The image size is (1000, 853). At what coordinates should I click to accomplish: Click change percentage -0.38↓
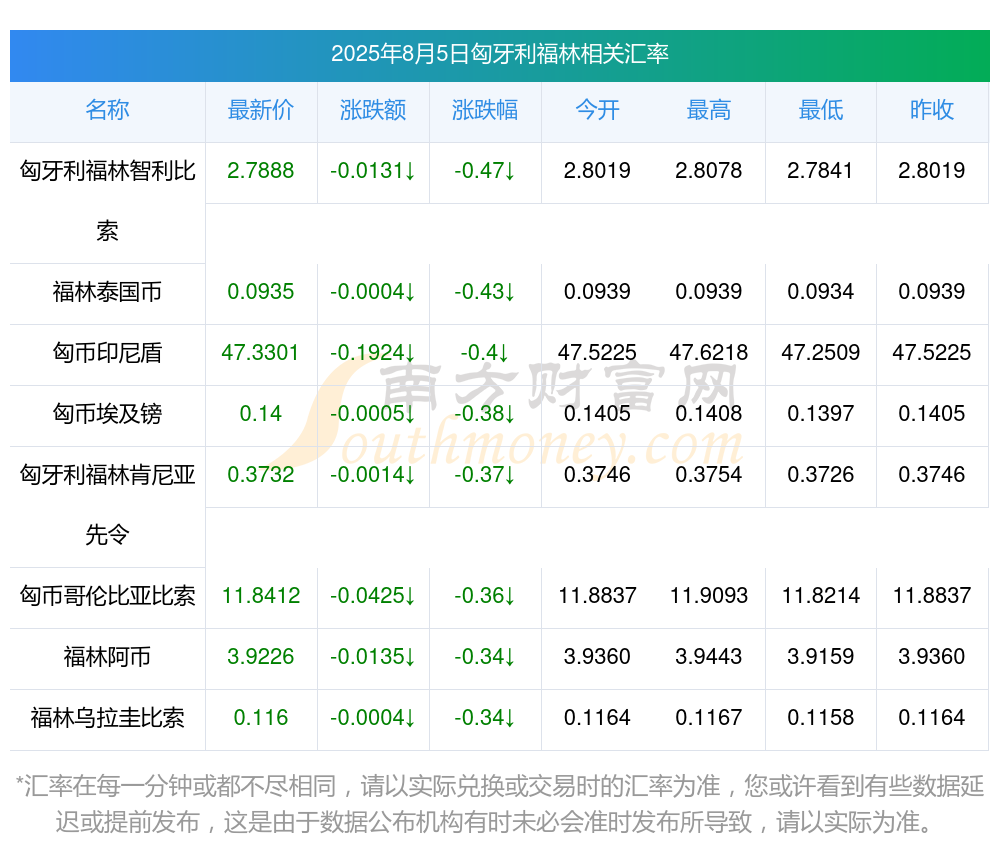pos(485,414)
